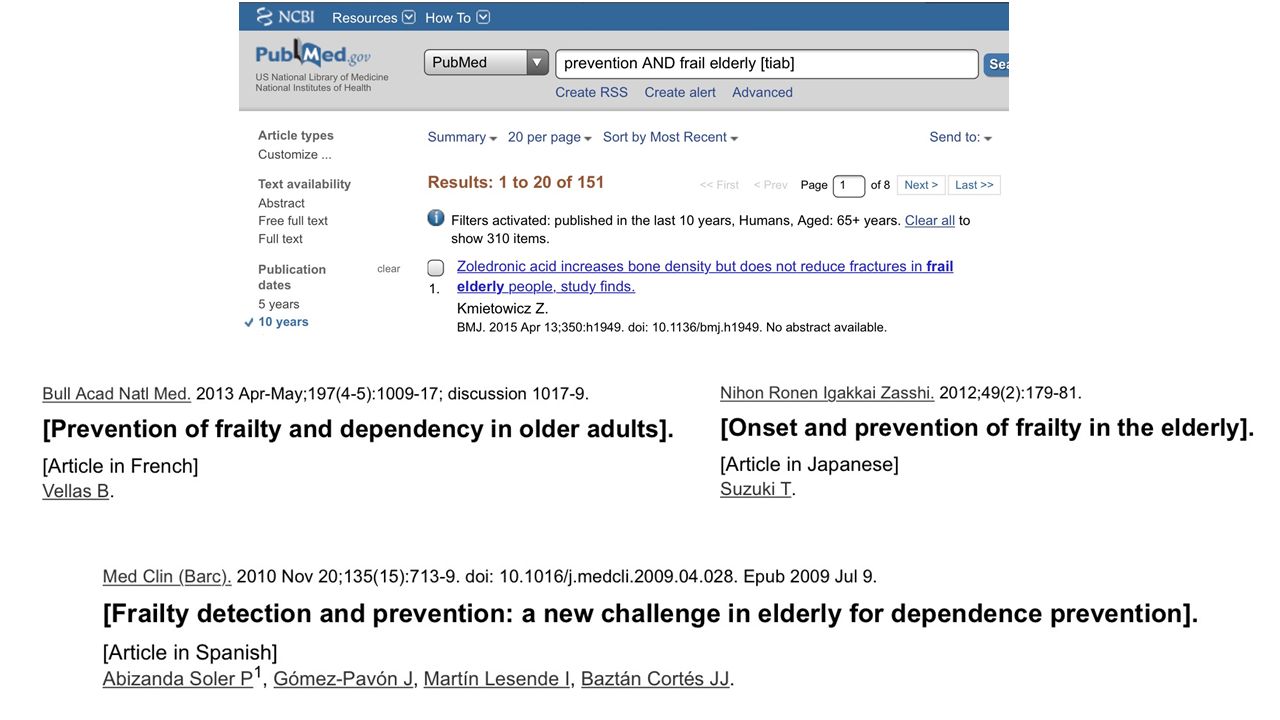Click author Abizanda Soler P link
The width and height of the screenshot is (1280, 720).
[x=178, y=679]
